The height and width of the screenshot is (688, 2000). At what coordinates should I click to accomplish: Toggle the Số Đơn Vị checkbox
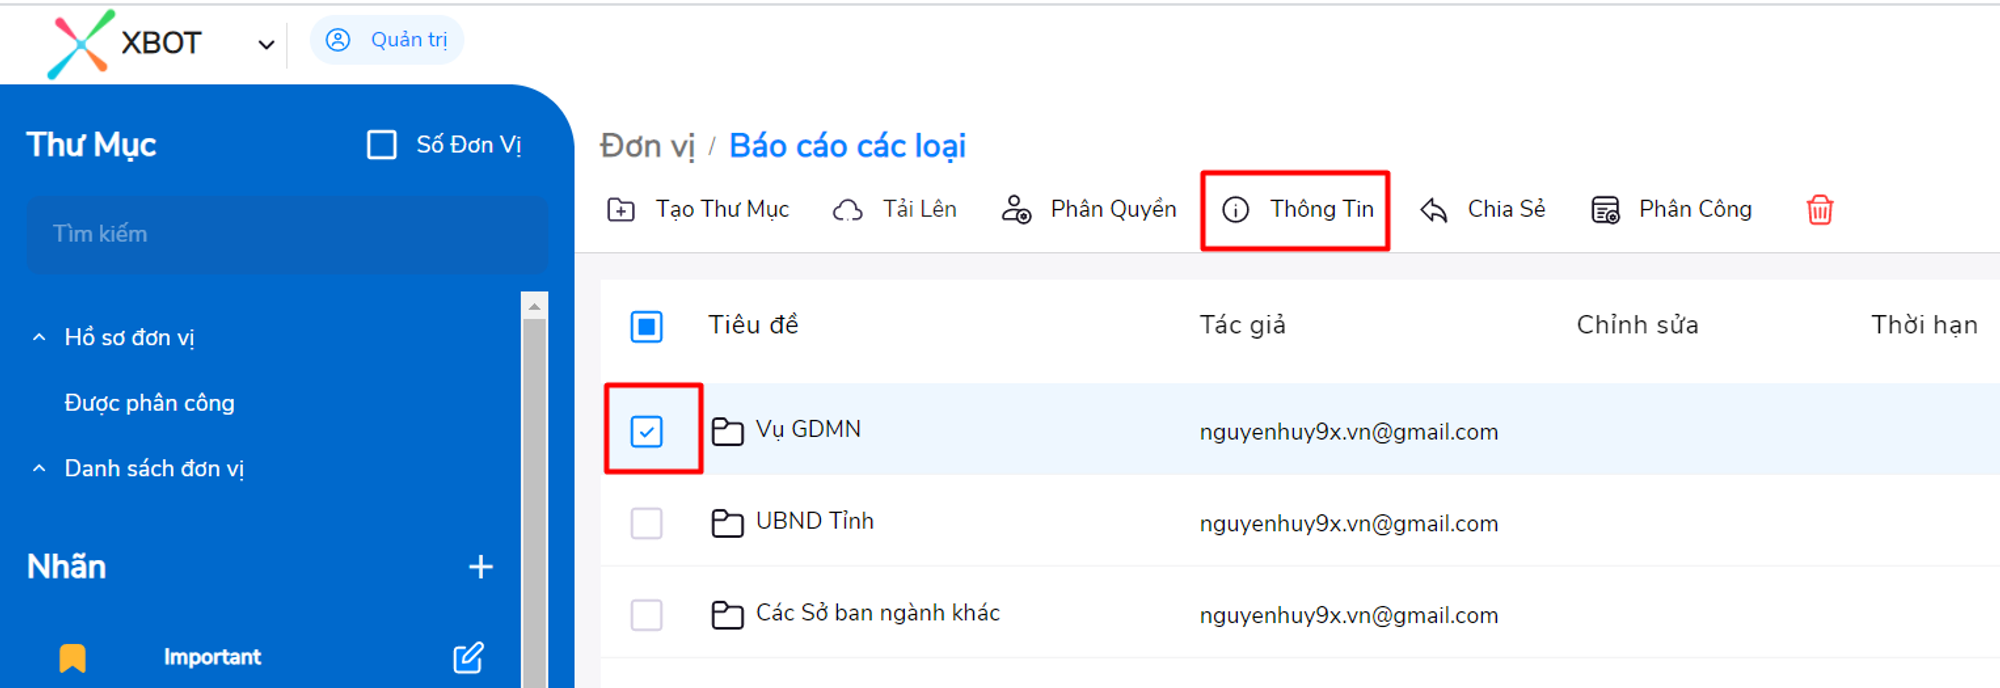point(382,145)
